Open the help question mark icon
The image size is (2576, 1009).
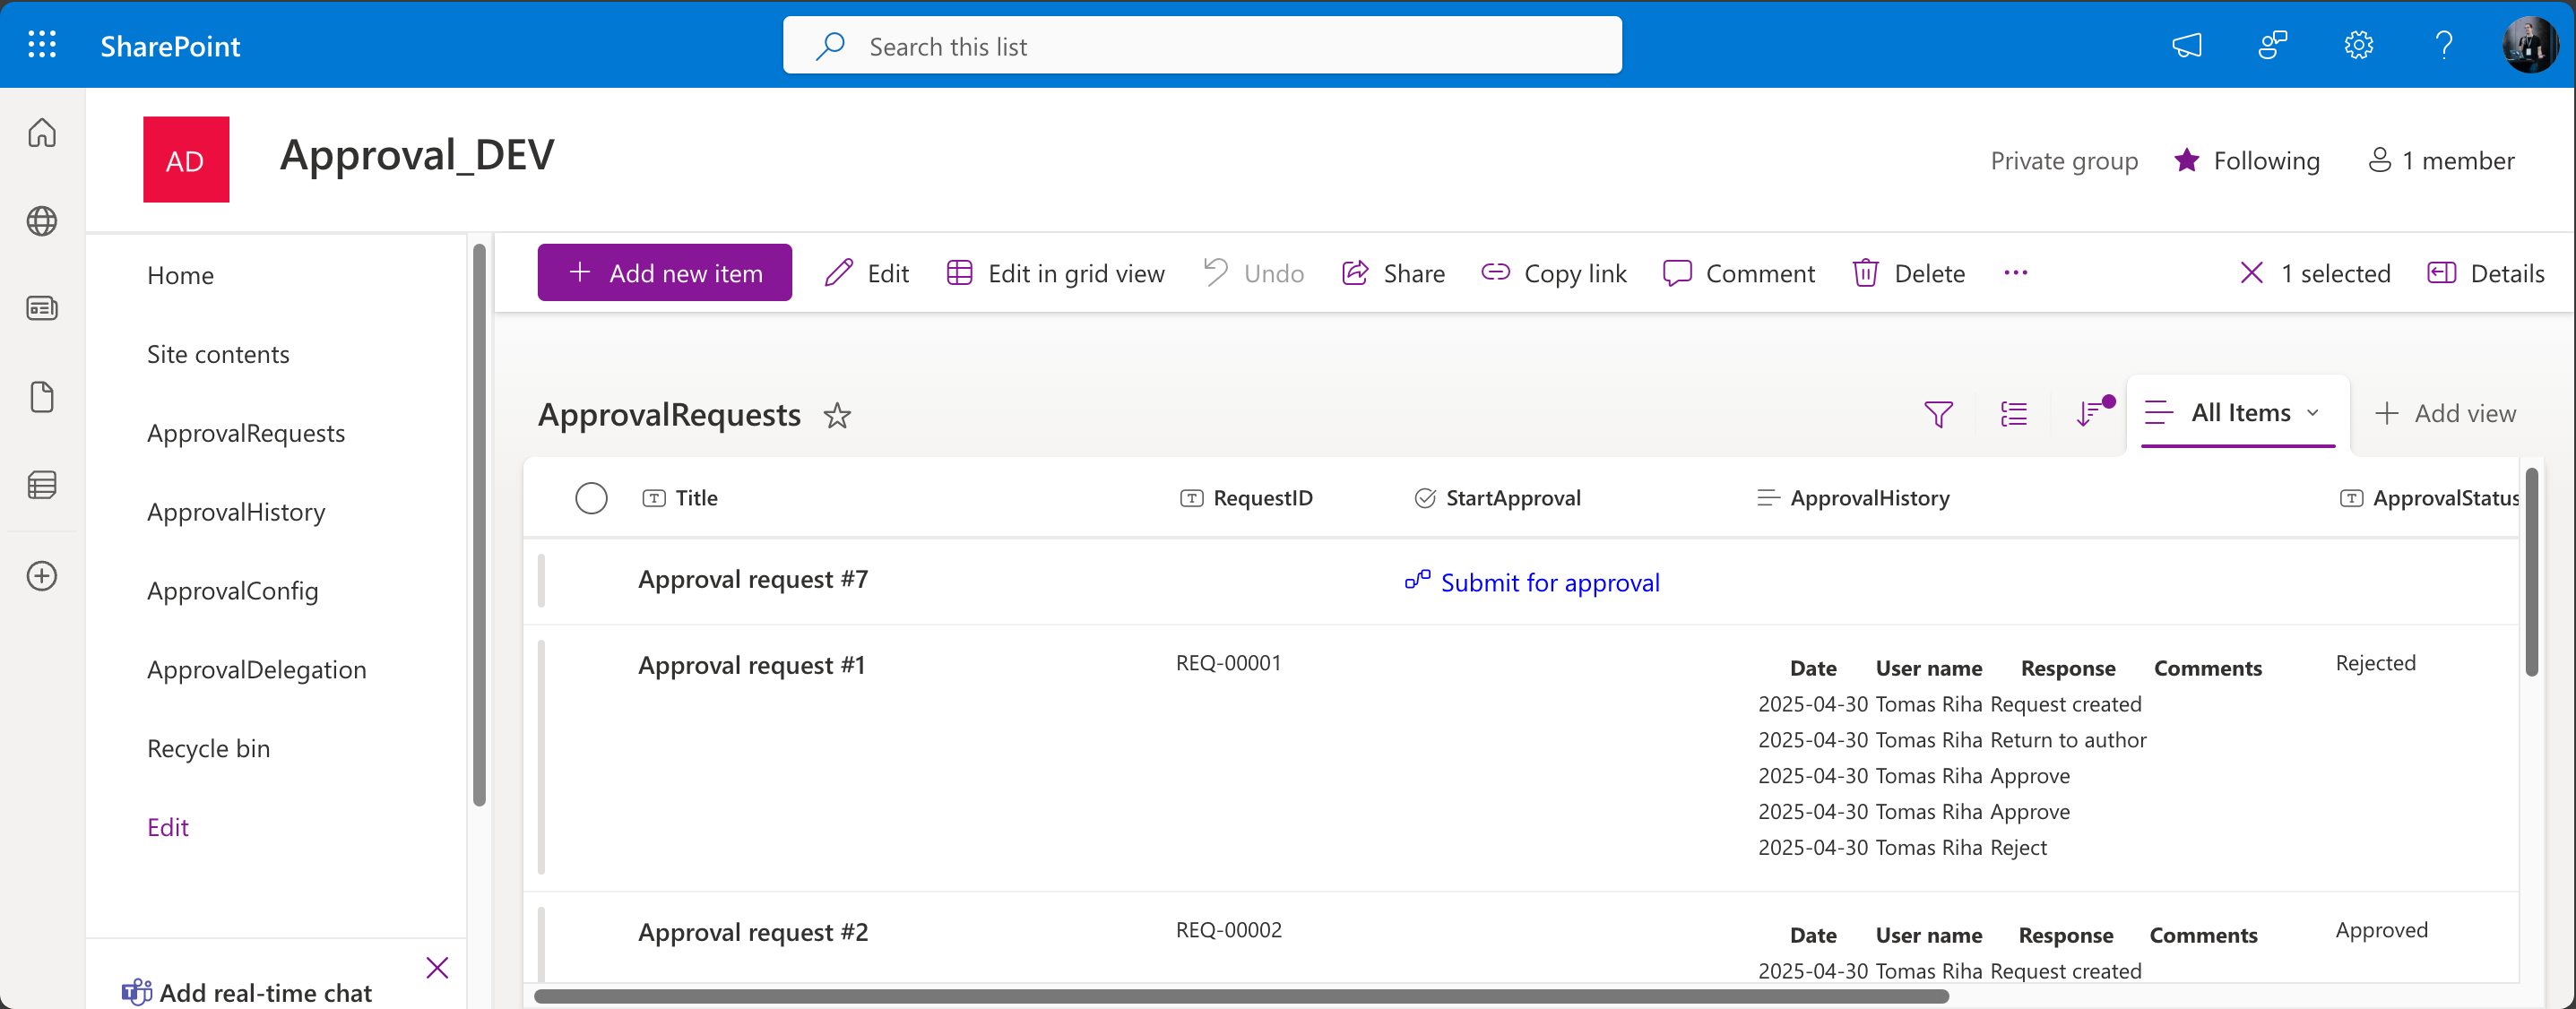click(x=2444, y=45)
